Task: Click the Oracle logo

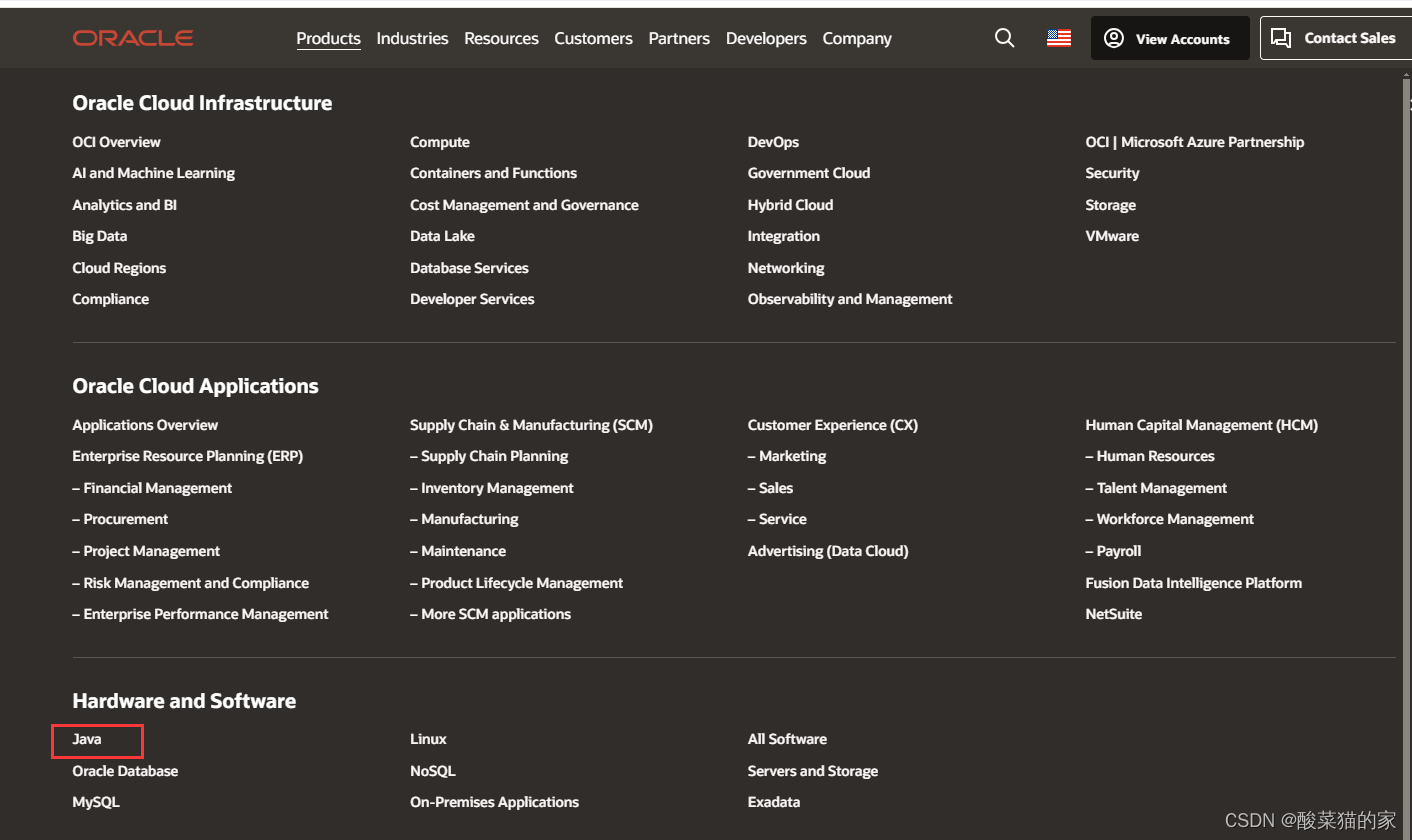Action: point(133,38)
